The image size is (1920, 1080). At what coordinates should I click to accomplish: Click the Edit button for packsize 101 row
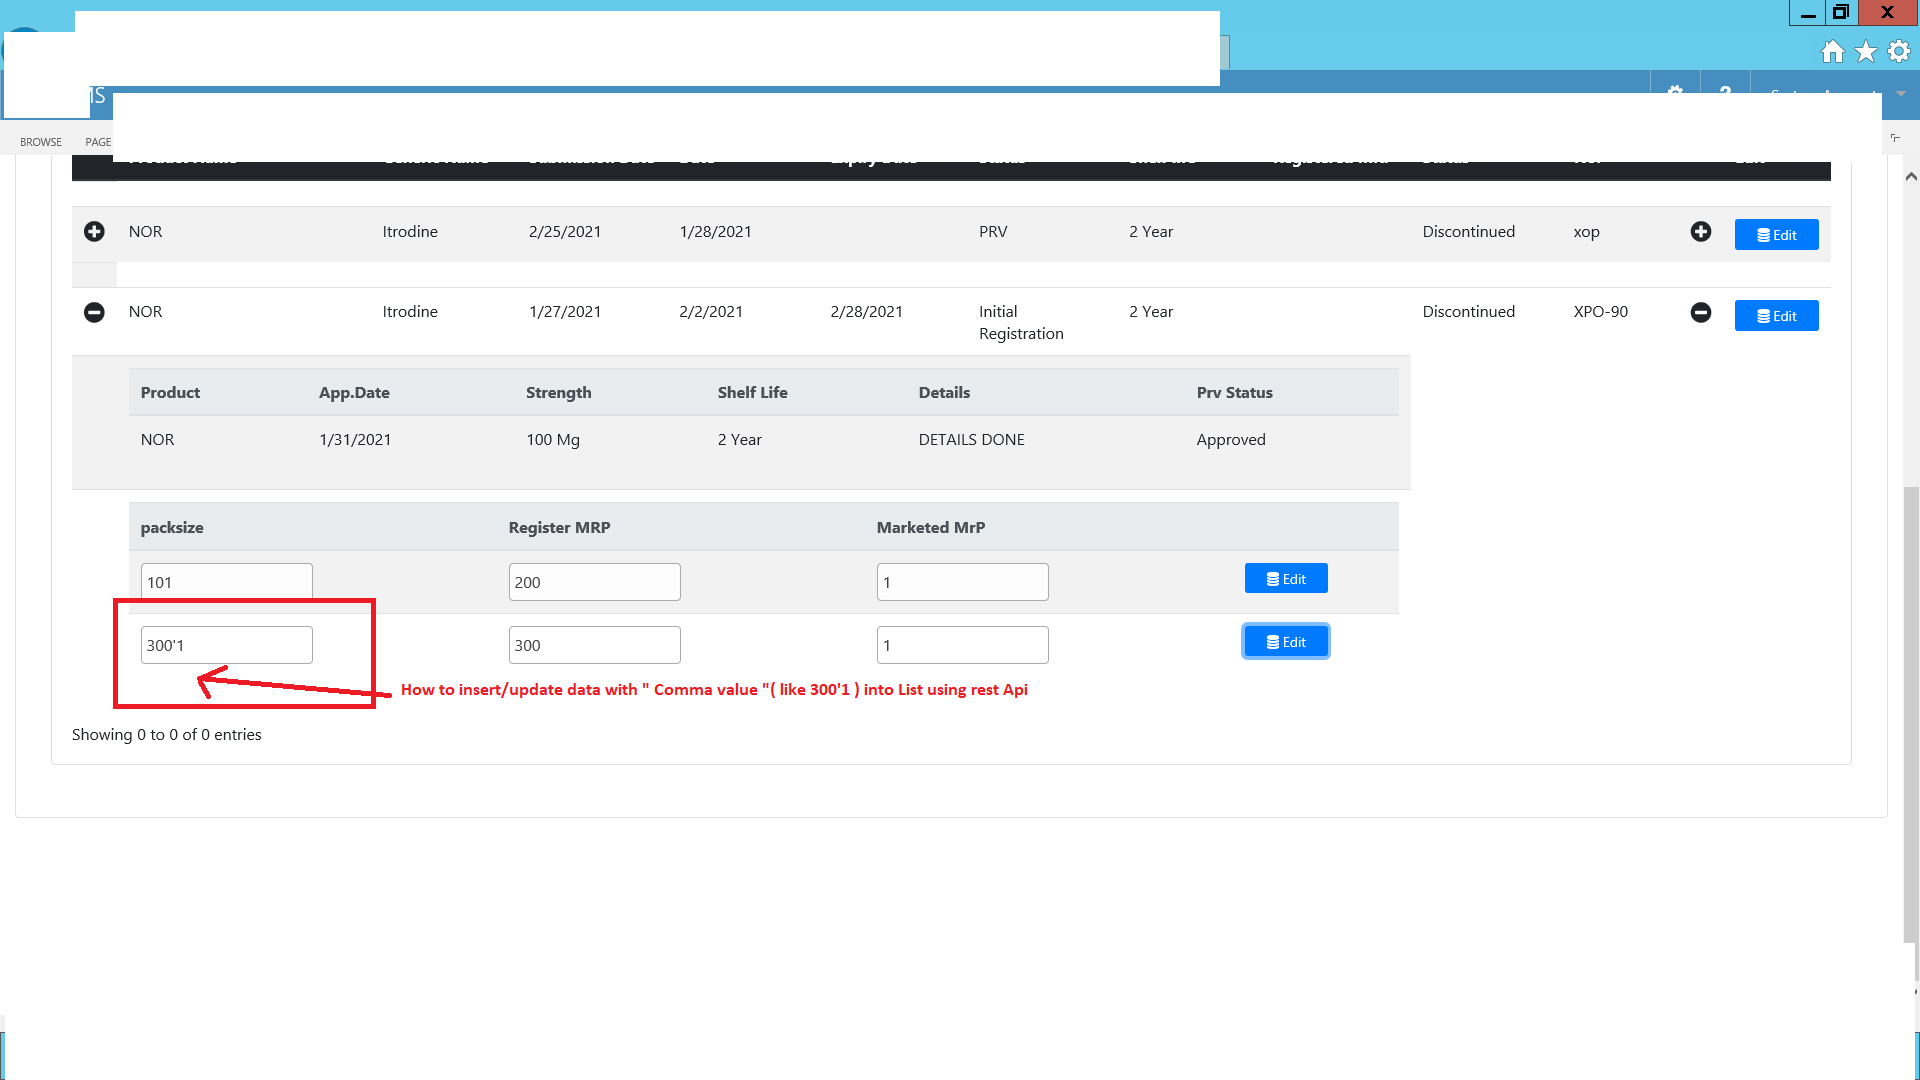pyautogui.click(x=1285, y=578)
